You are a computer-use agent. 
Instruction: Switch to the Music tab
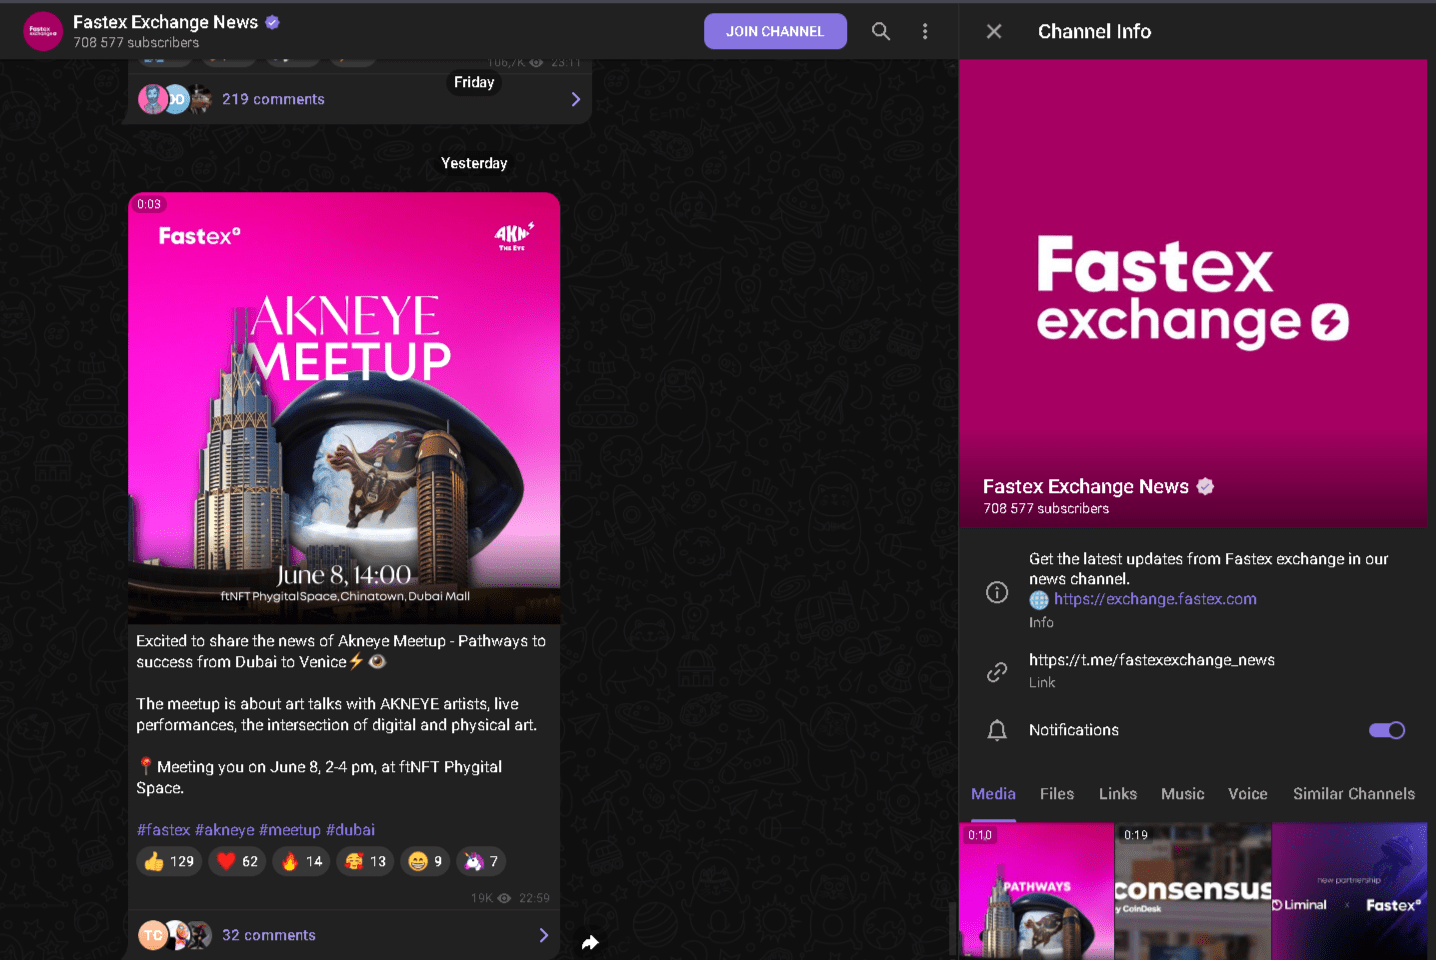[x=1183, y=794]
